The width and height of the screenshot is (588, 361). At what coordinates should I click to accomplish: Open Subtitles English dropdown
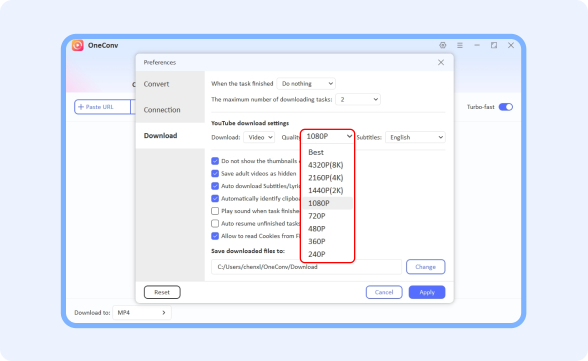tap(415, 137)
